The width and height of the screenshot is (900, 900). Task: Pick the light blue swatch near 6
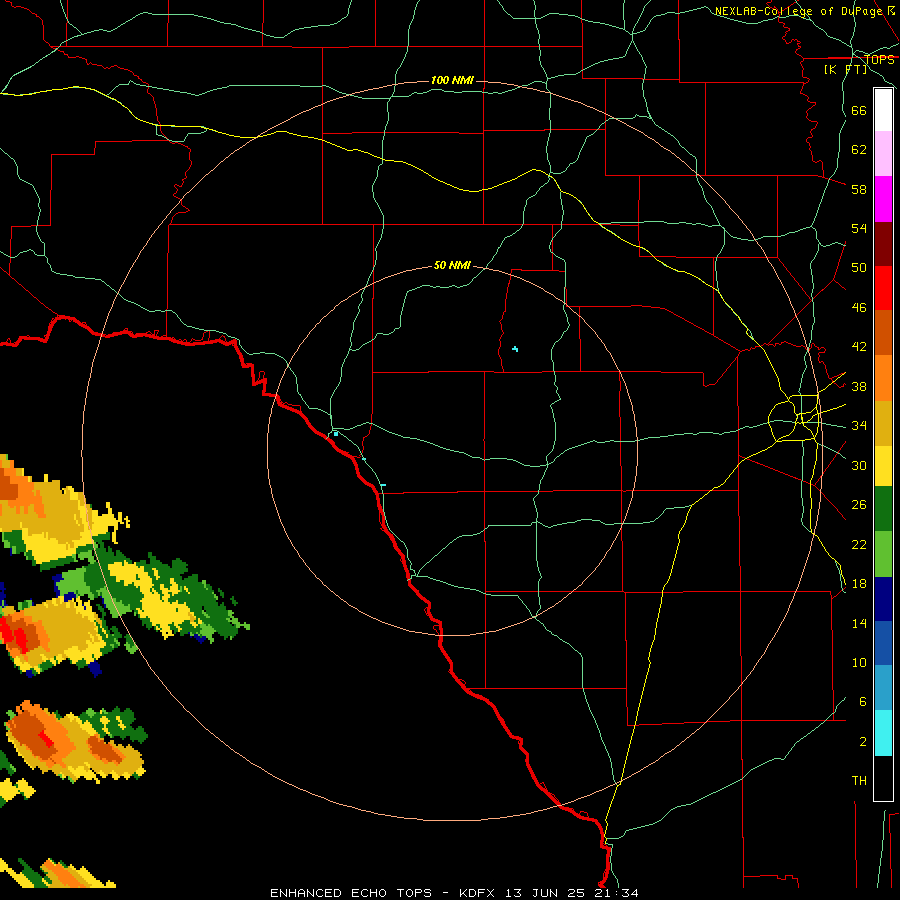(883, 688)
